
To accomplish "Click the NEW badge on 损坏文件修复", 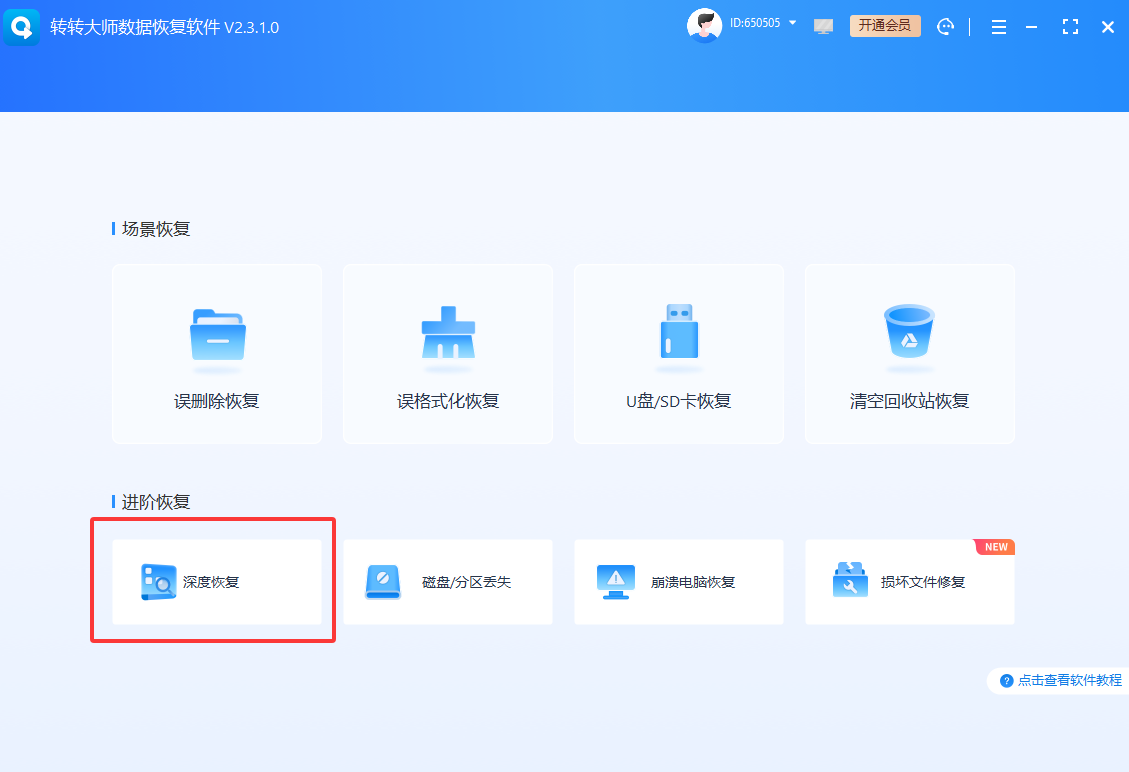I will (995, 547).
